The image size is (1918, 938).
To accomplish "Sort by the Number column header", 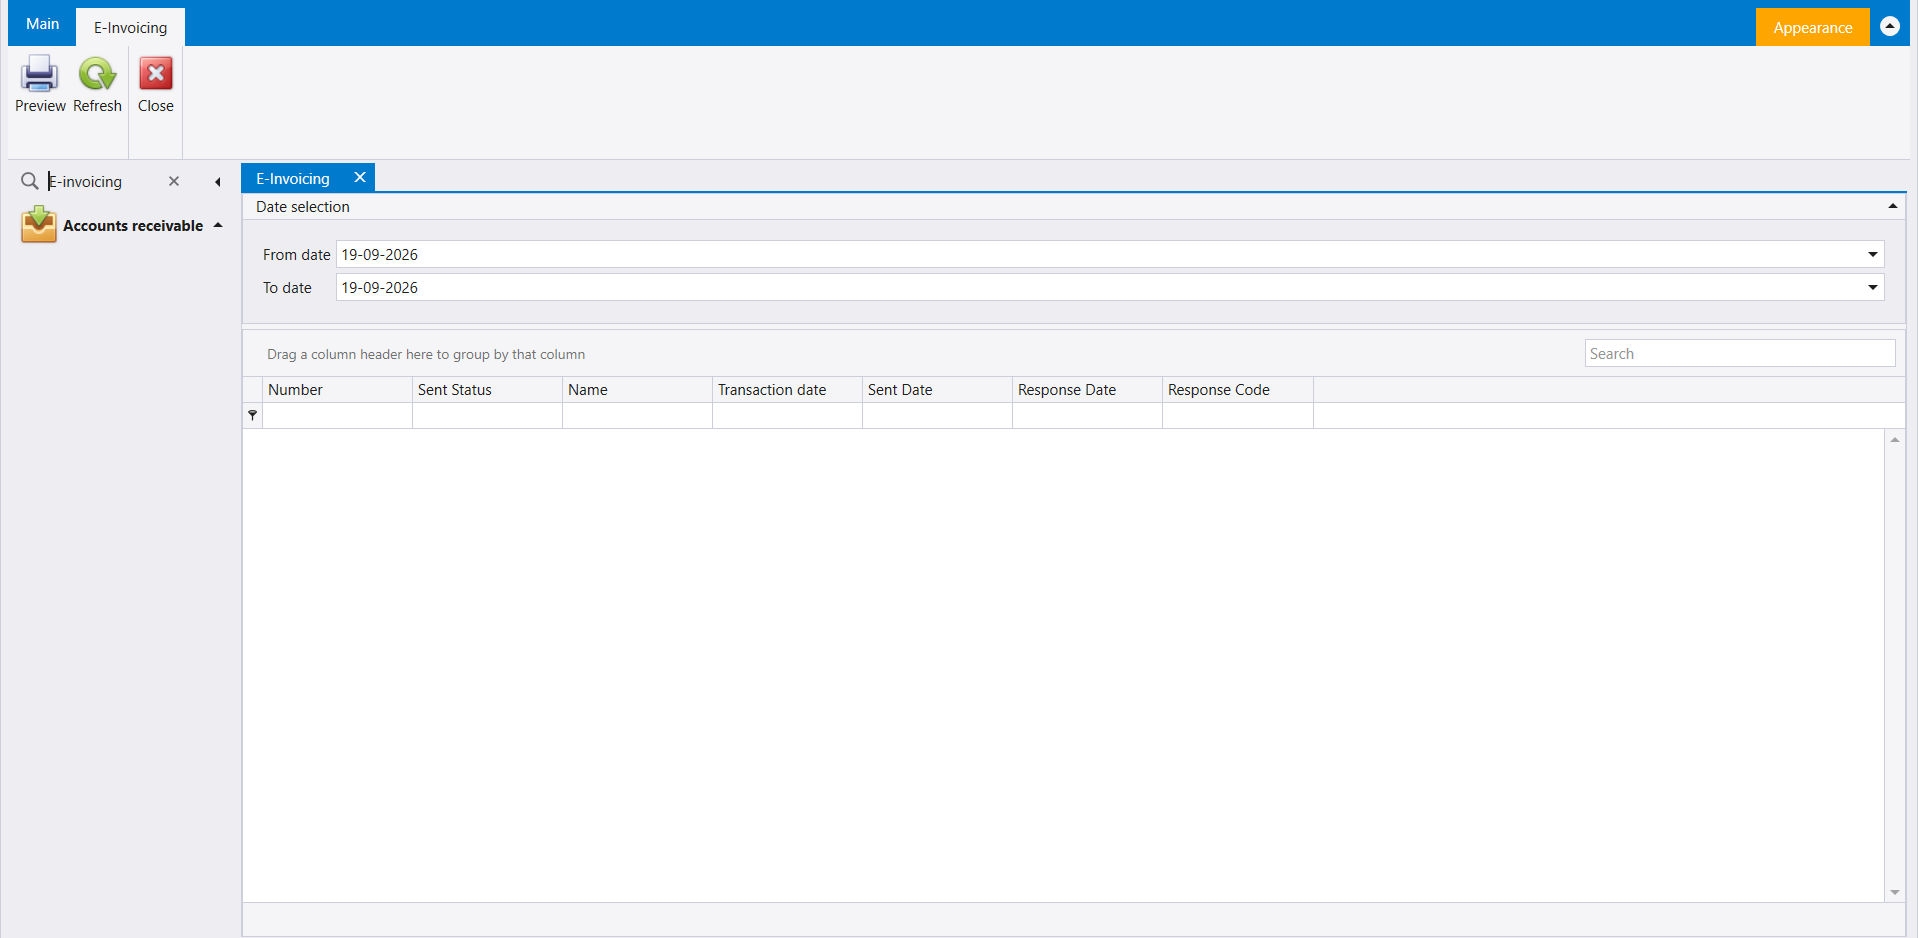I will coord(337,390).
